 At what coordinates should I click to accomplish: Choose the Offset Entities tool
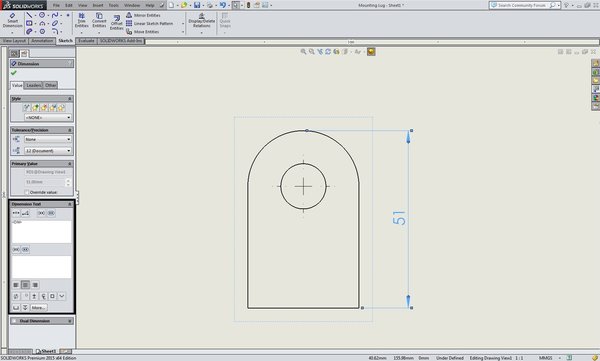[117, 23]
